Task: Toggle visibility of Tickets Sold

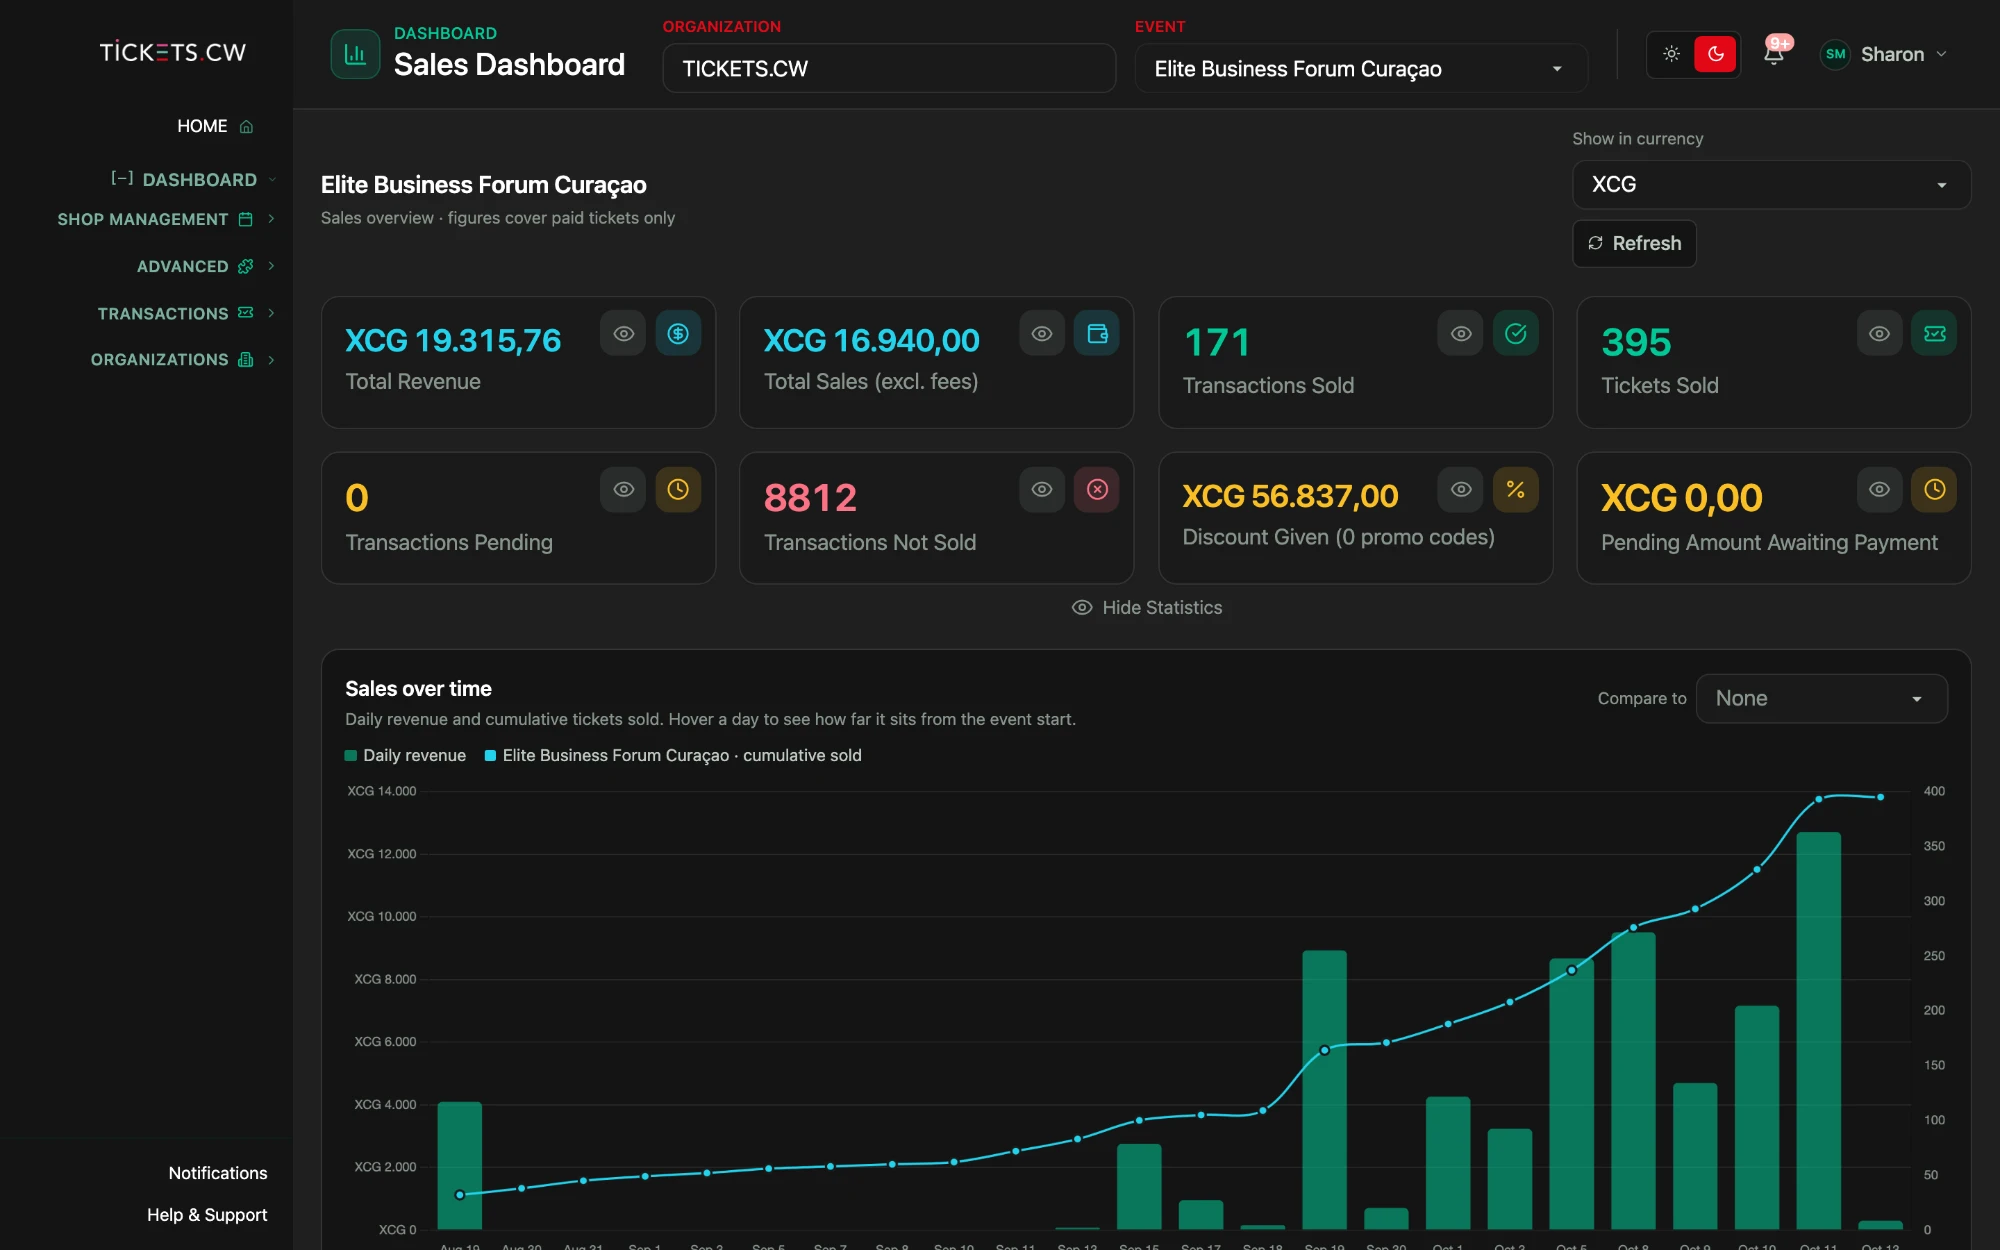Action: click(1880, 334)
